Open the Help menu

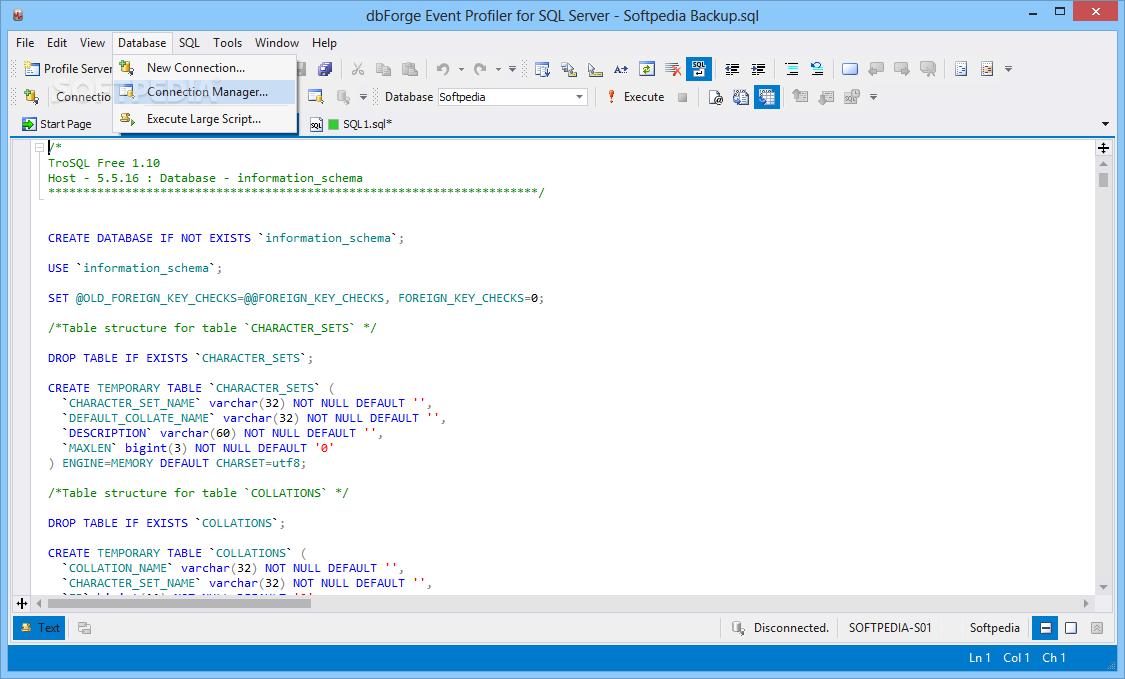click(x=324, y=43)
